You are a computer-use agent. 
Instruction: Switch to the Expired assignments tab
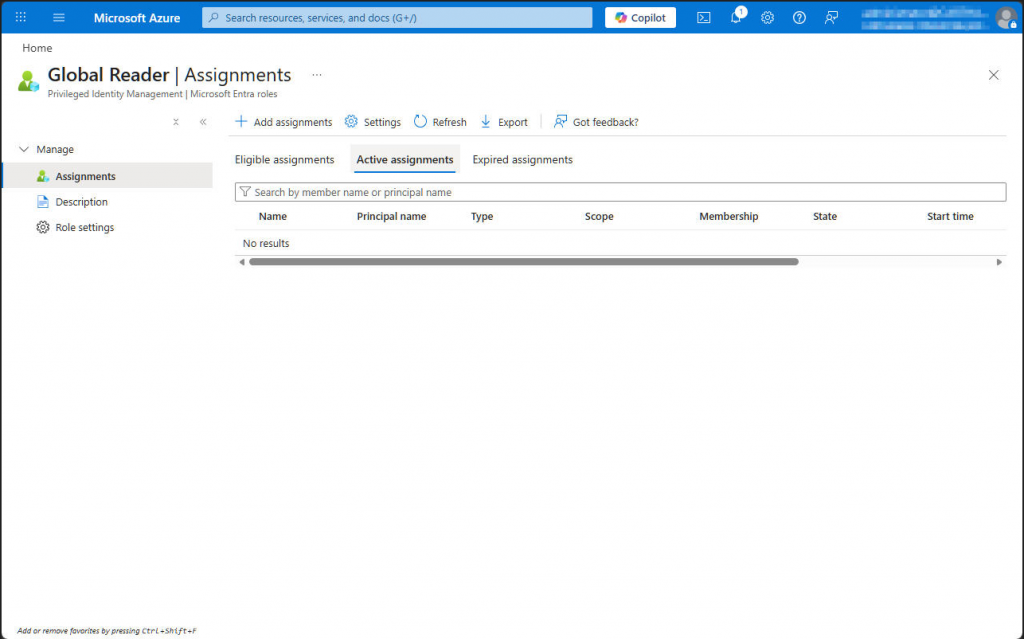(x=521, y=158)
